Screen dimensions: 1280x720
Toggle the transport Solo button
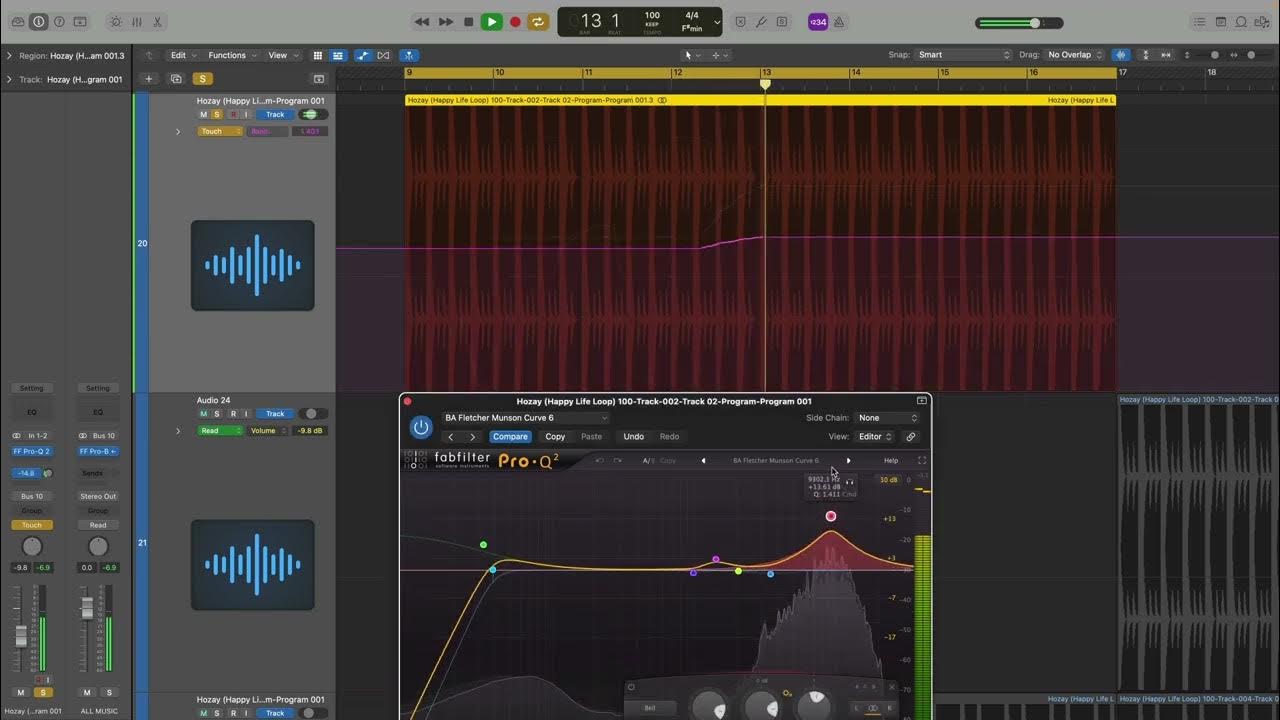[782, 22]
